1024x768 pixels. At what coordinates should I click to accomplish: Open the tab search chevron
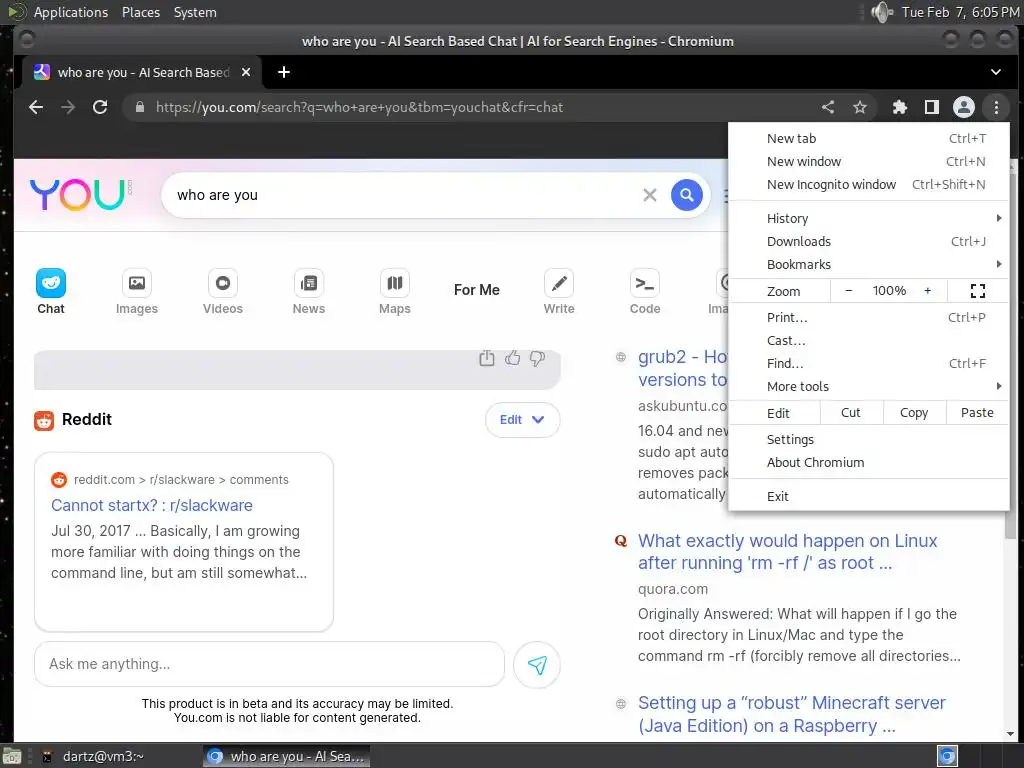tap(996, 72)
